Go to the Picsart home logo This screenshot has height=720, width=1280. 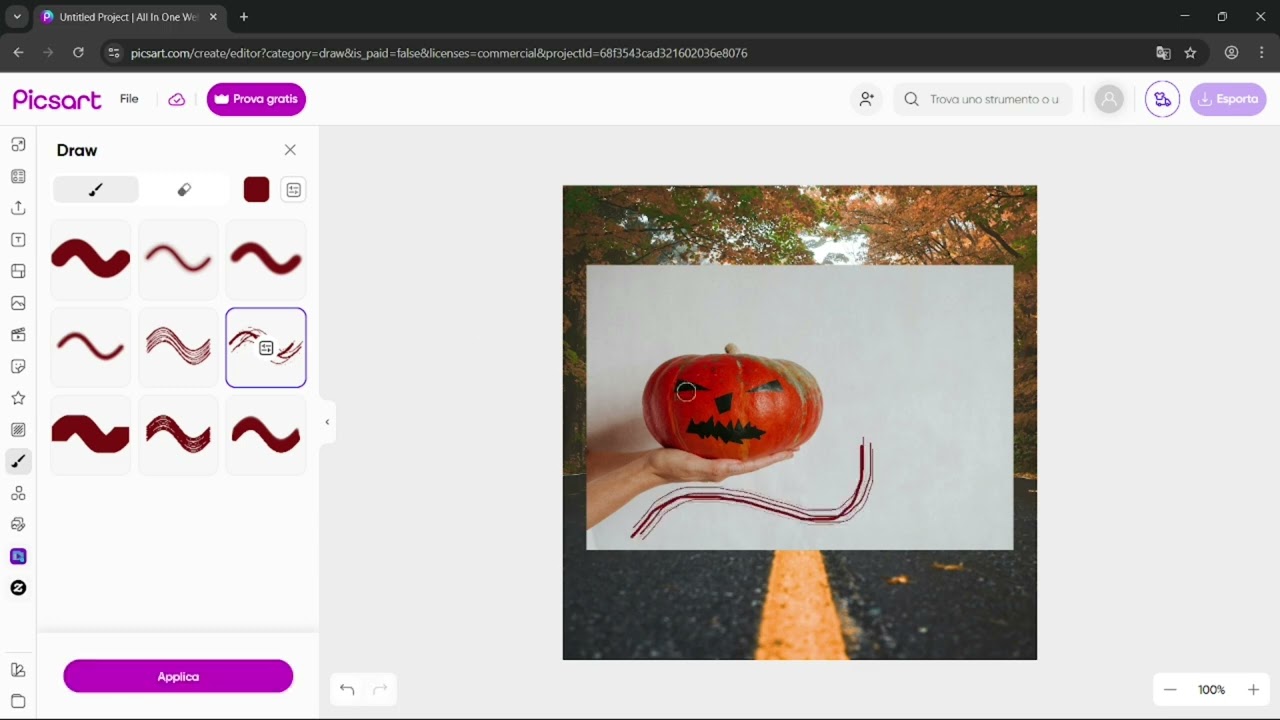point(57,99)
